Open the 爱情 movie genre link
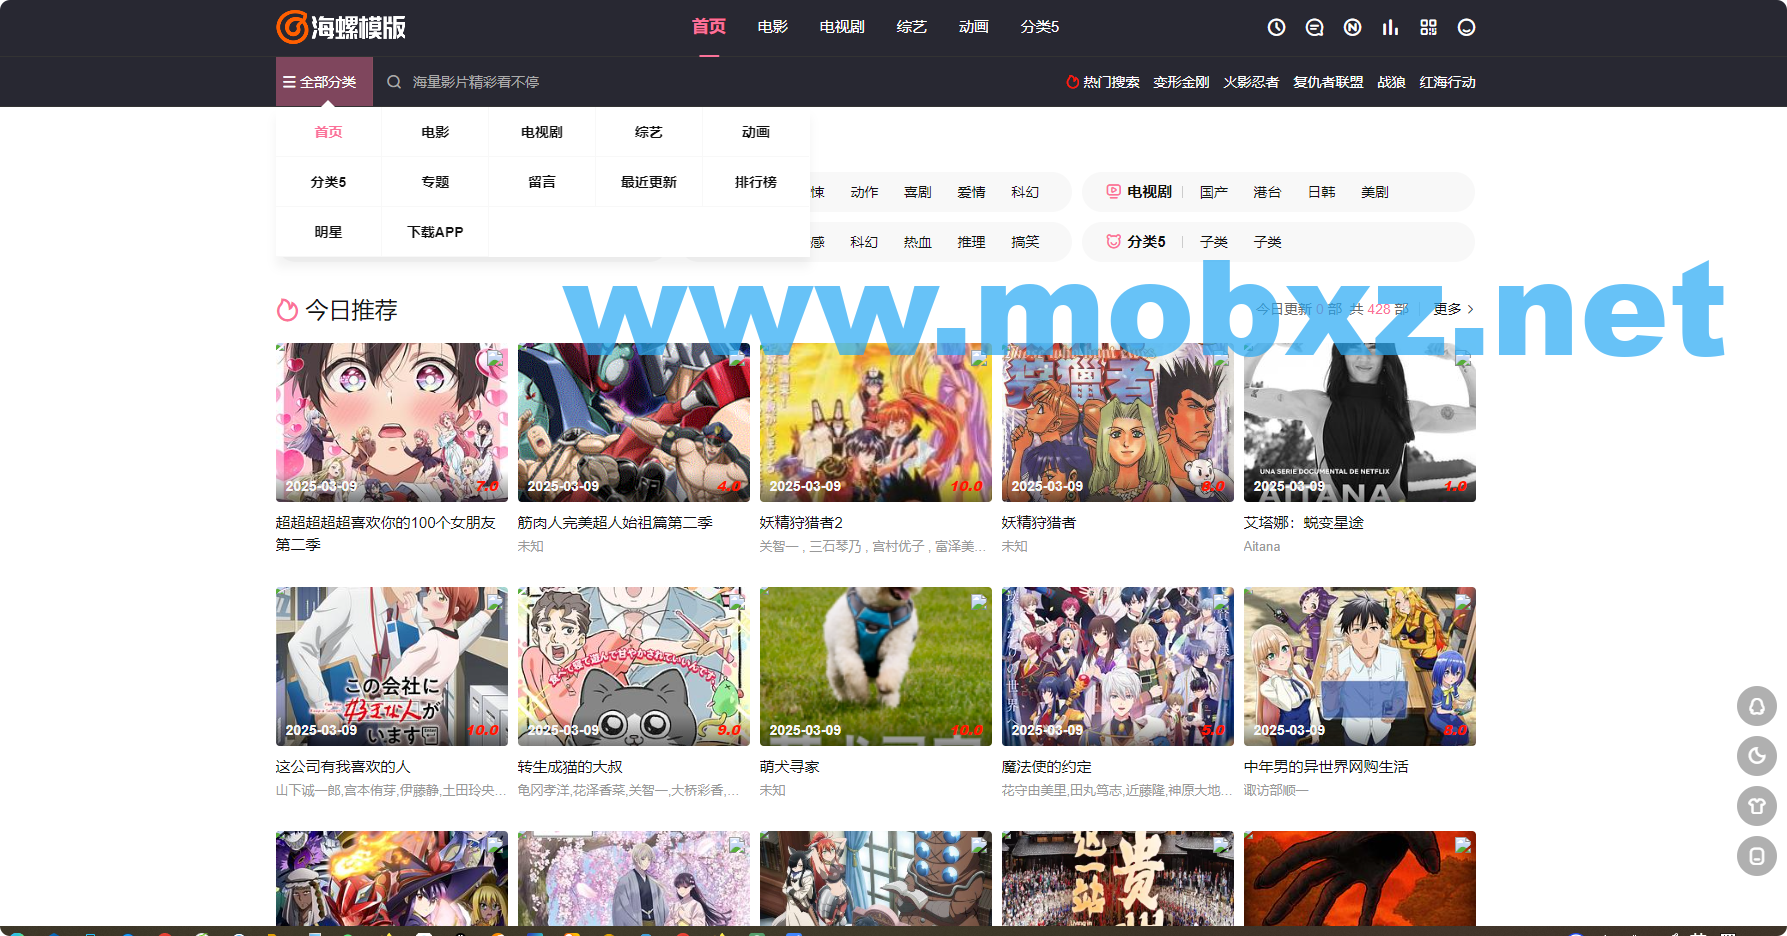1787x936 pixels. [971, 192]
